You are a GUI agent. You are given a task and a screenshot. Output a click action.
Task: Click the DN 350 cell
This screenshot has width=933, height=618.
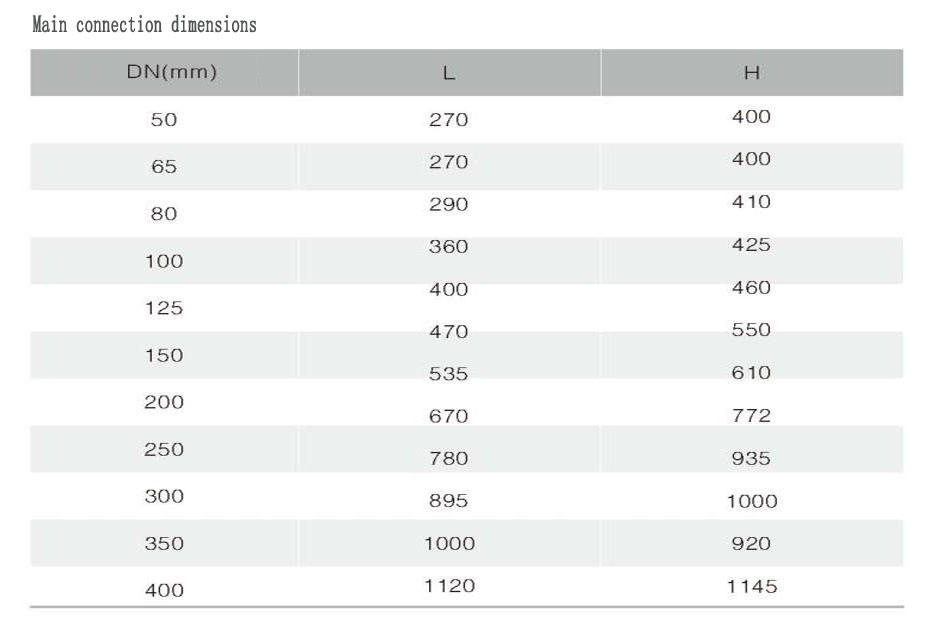pyautogui.click(x=164, y=543)
